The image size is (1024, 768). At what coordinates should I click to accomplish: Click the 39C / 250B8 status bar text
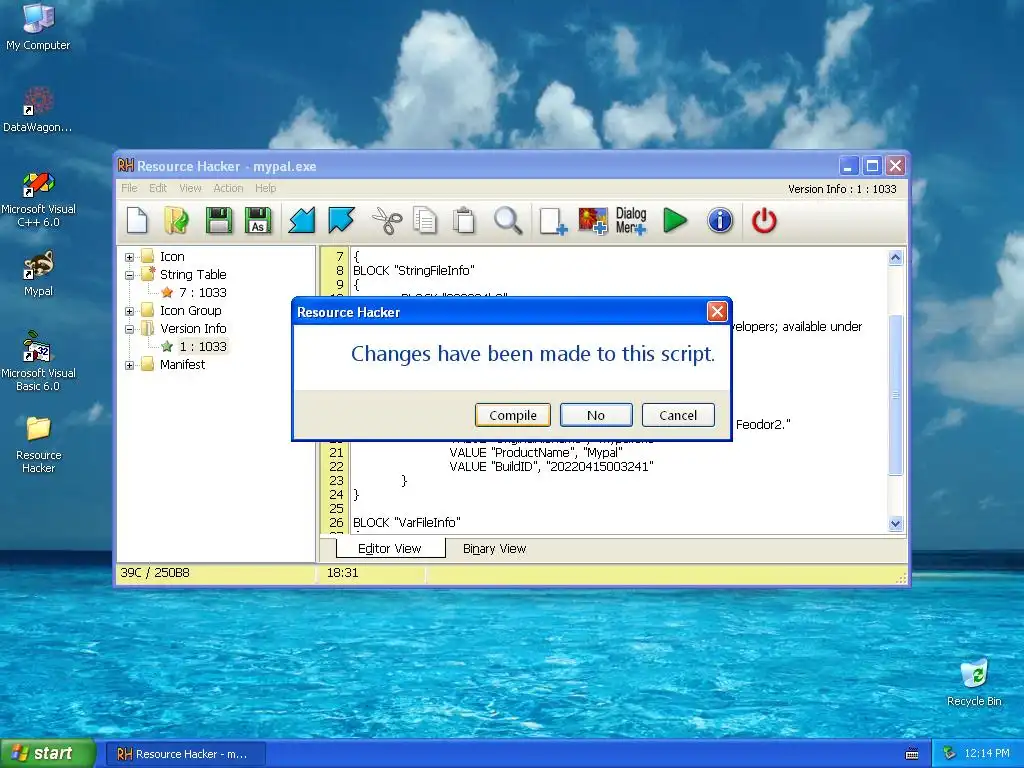click(x=155, y=573)
